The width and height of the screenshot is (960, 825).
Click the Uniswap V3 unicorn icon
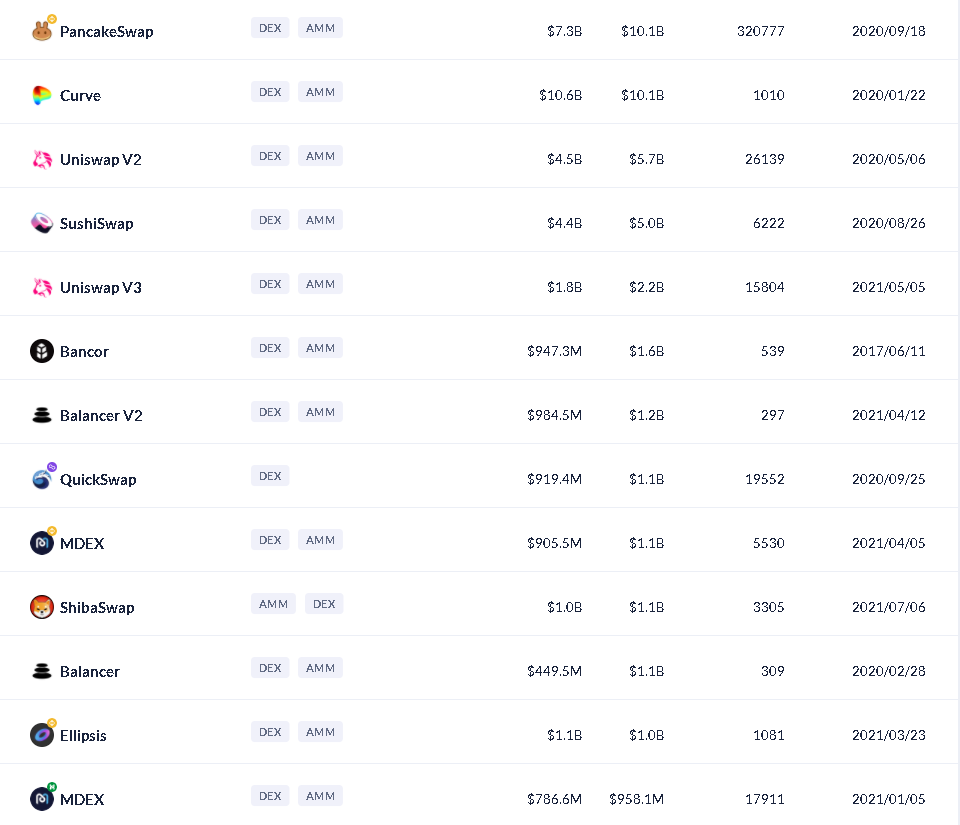[x=41, y=288]
